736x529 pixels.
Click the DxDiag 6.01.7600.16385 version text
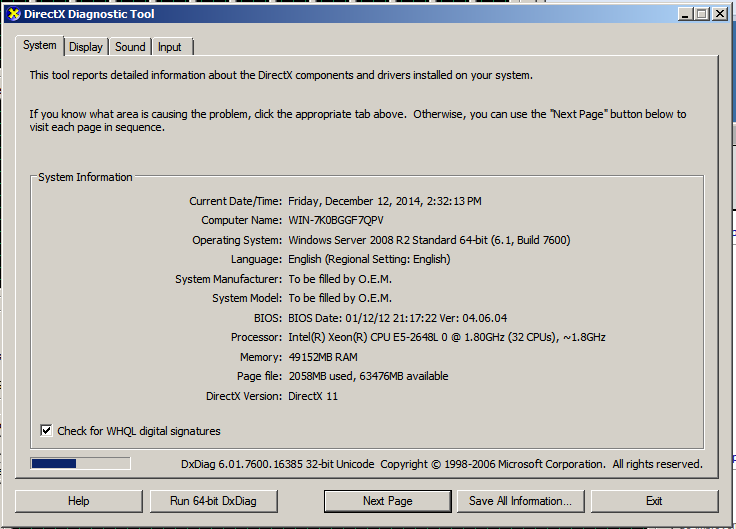(x=277, y=464)
